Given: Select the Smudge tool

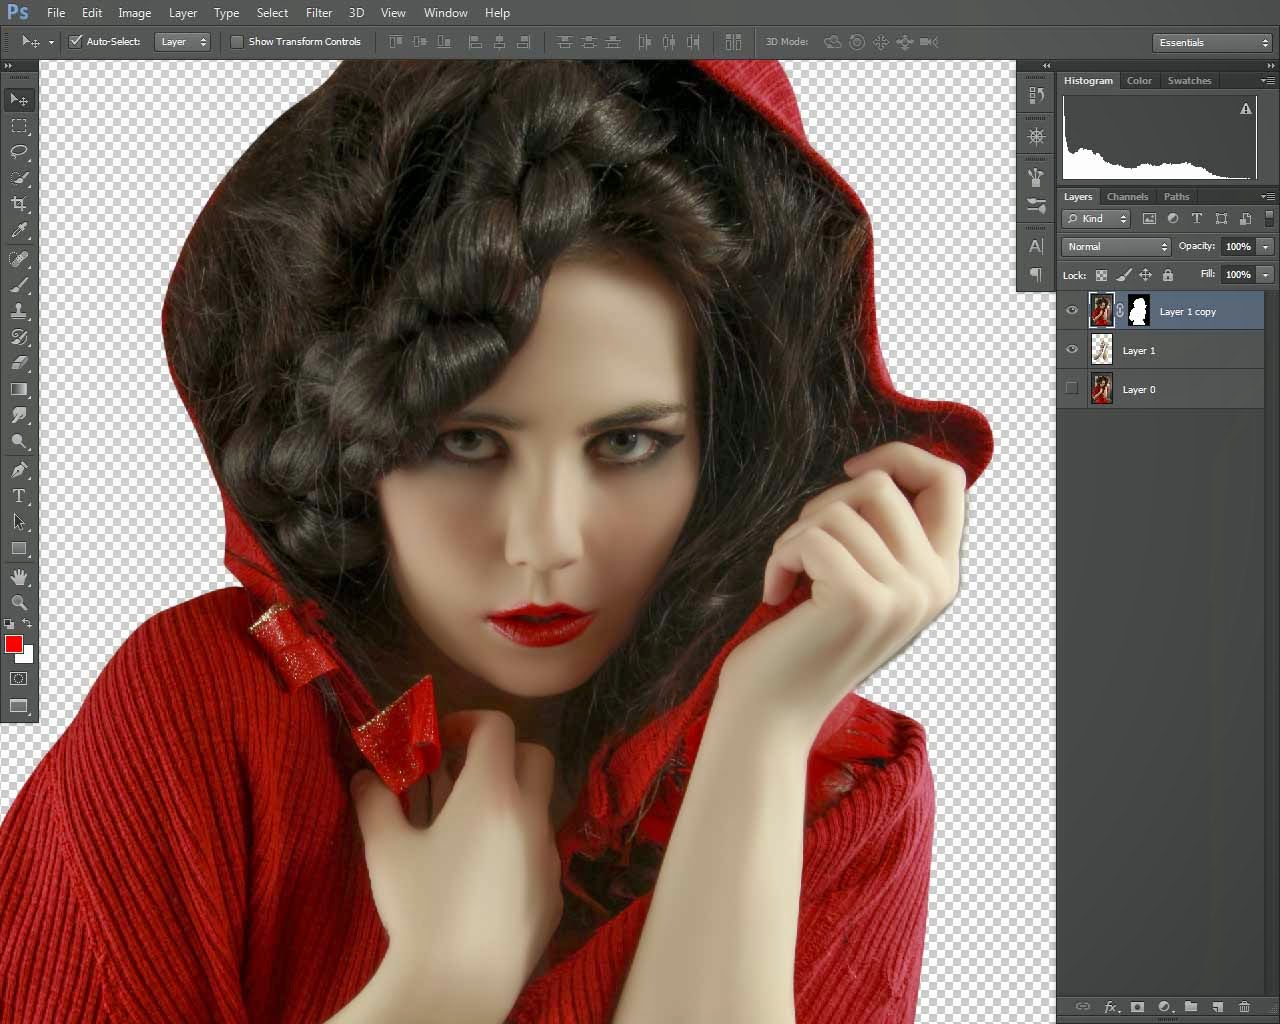Looking at the screenshot, I should [19, 415].
